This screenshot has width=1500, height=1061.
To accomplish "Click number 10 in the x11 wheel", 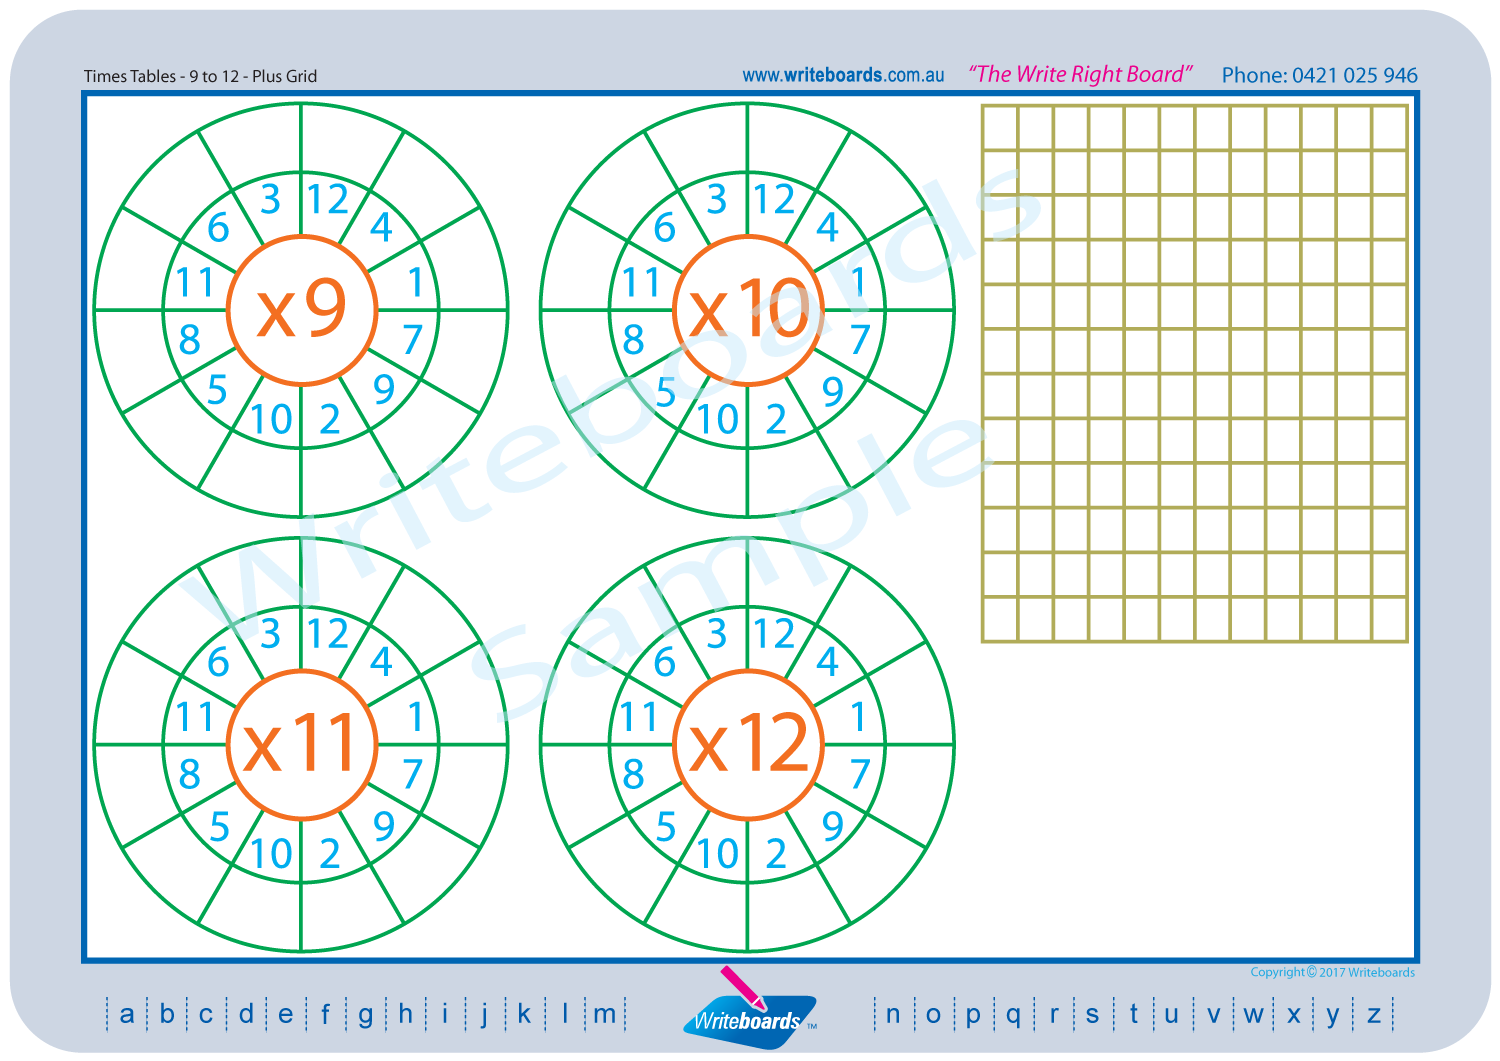I will tap(271, 854).
